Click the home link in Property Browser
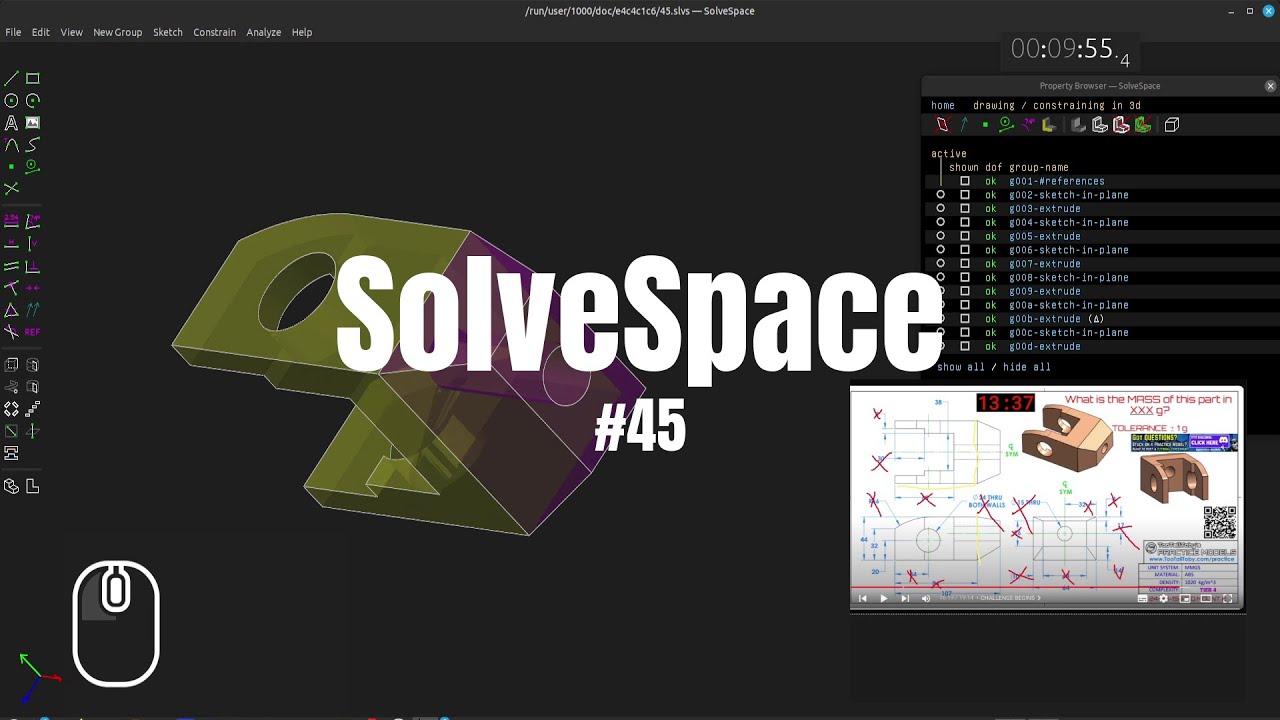The width and height of the screenshot is (1280, 720). tap(943, 105)
